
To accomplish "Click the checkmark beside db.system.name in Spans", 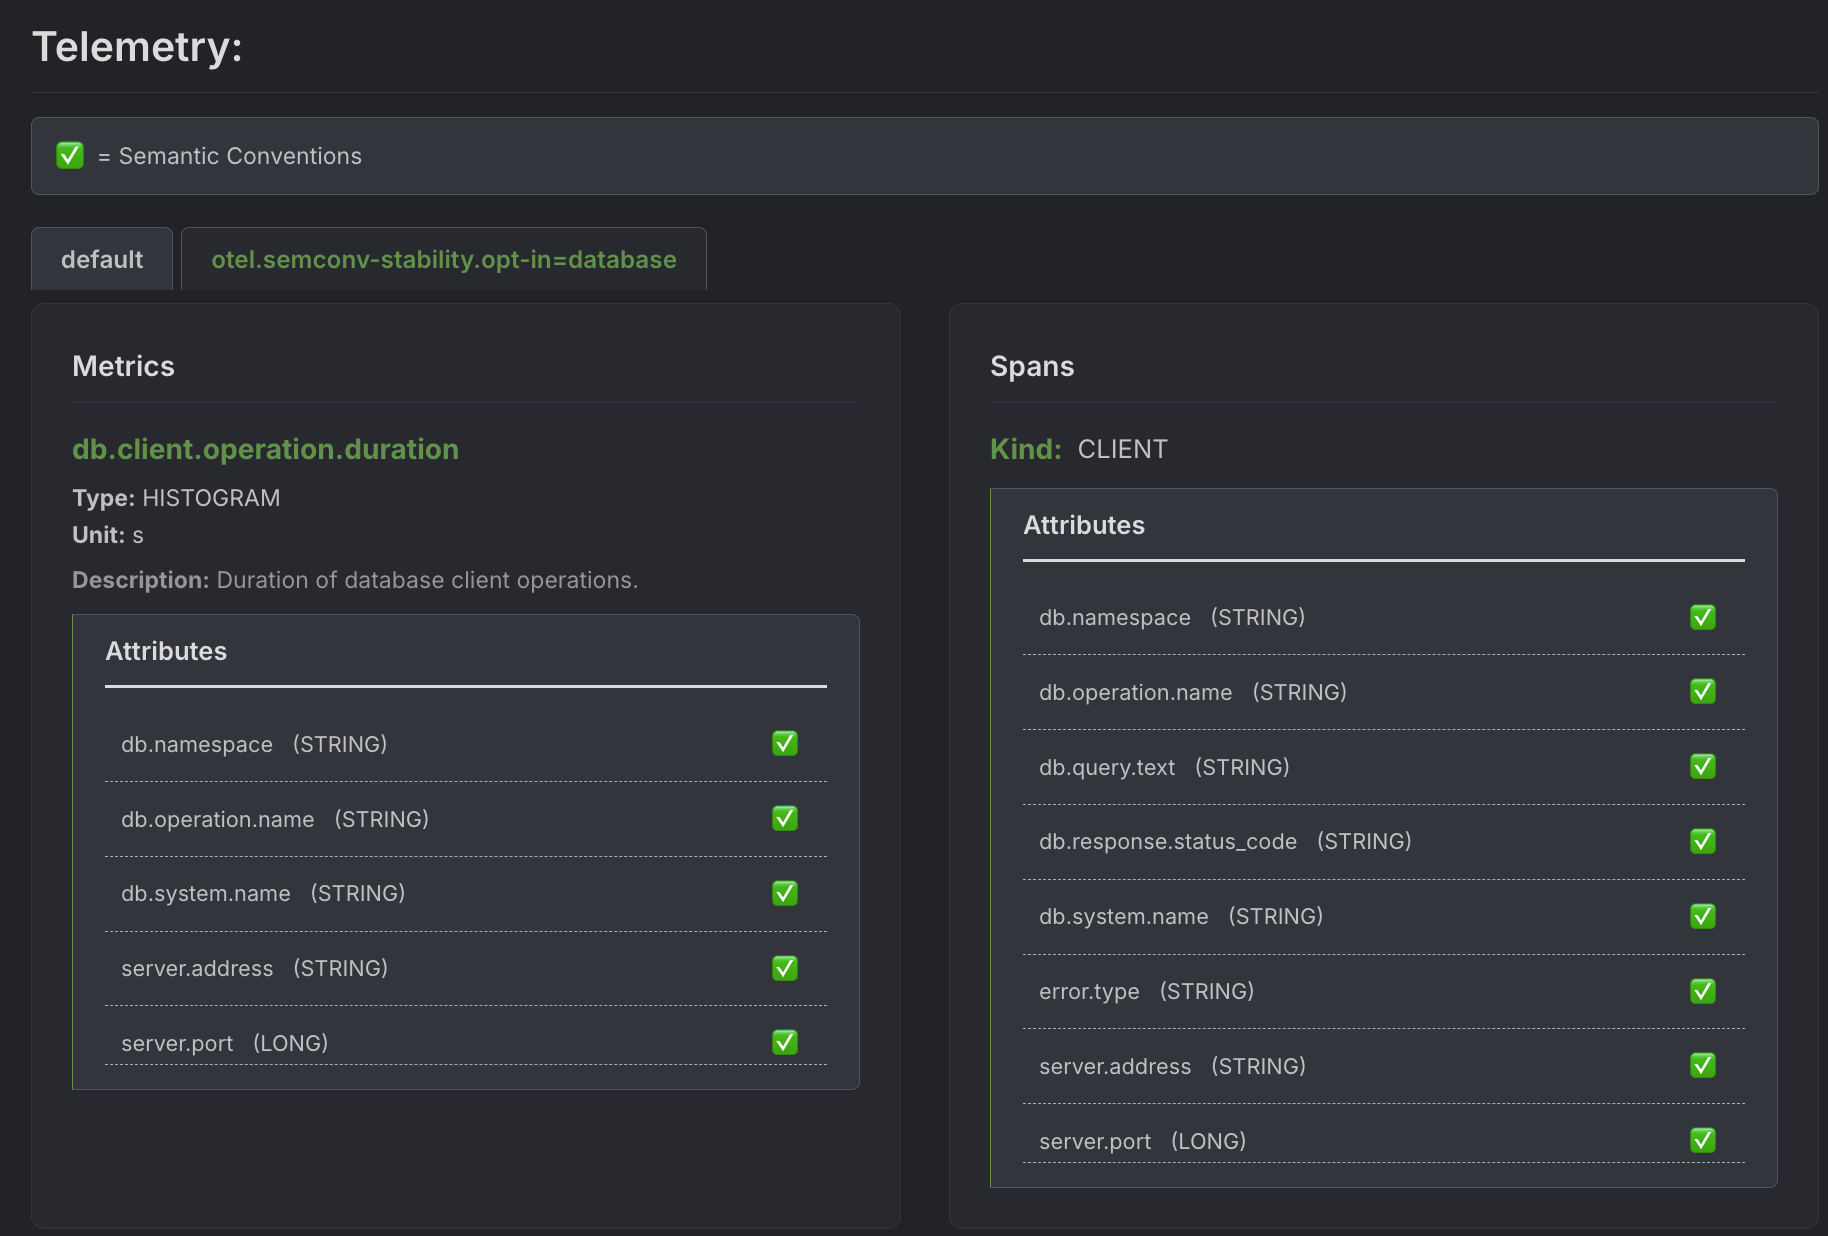I will [x=1703, y=915].
